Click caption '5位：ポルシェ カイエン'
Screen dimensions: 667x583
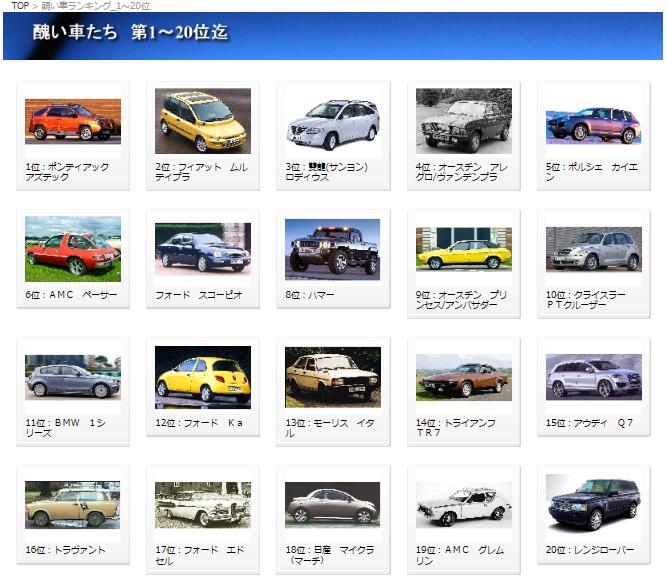(592, 172)
